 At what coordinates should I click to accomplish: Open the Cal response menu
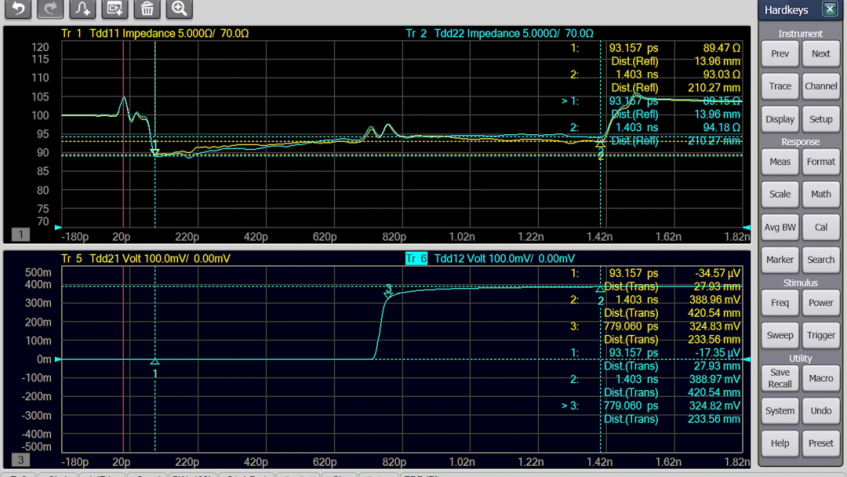point(820,227)
